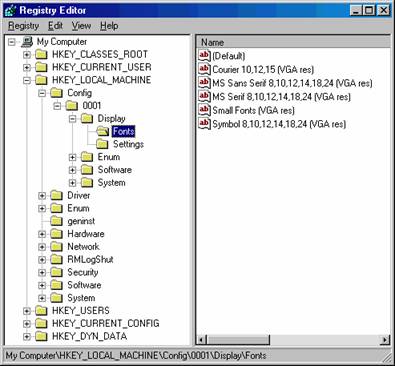Screen dimensions: 395x366
Task: Collapse the My Computer root node
Action: [x=12, y=42]
